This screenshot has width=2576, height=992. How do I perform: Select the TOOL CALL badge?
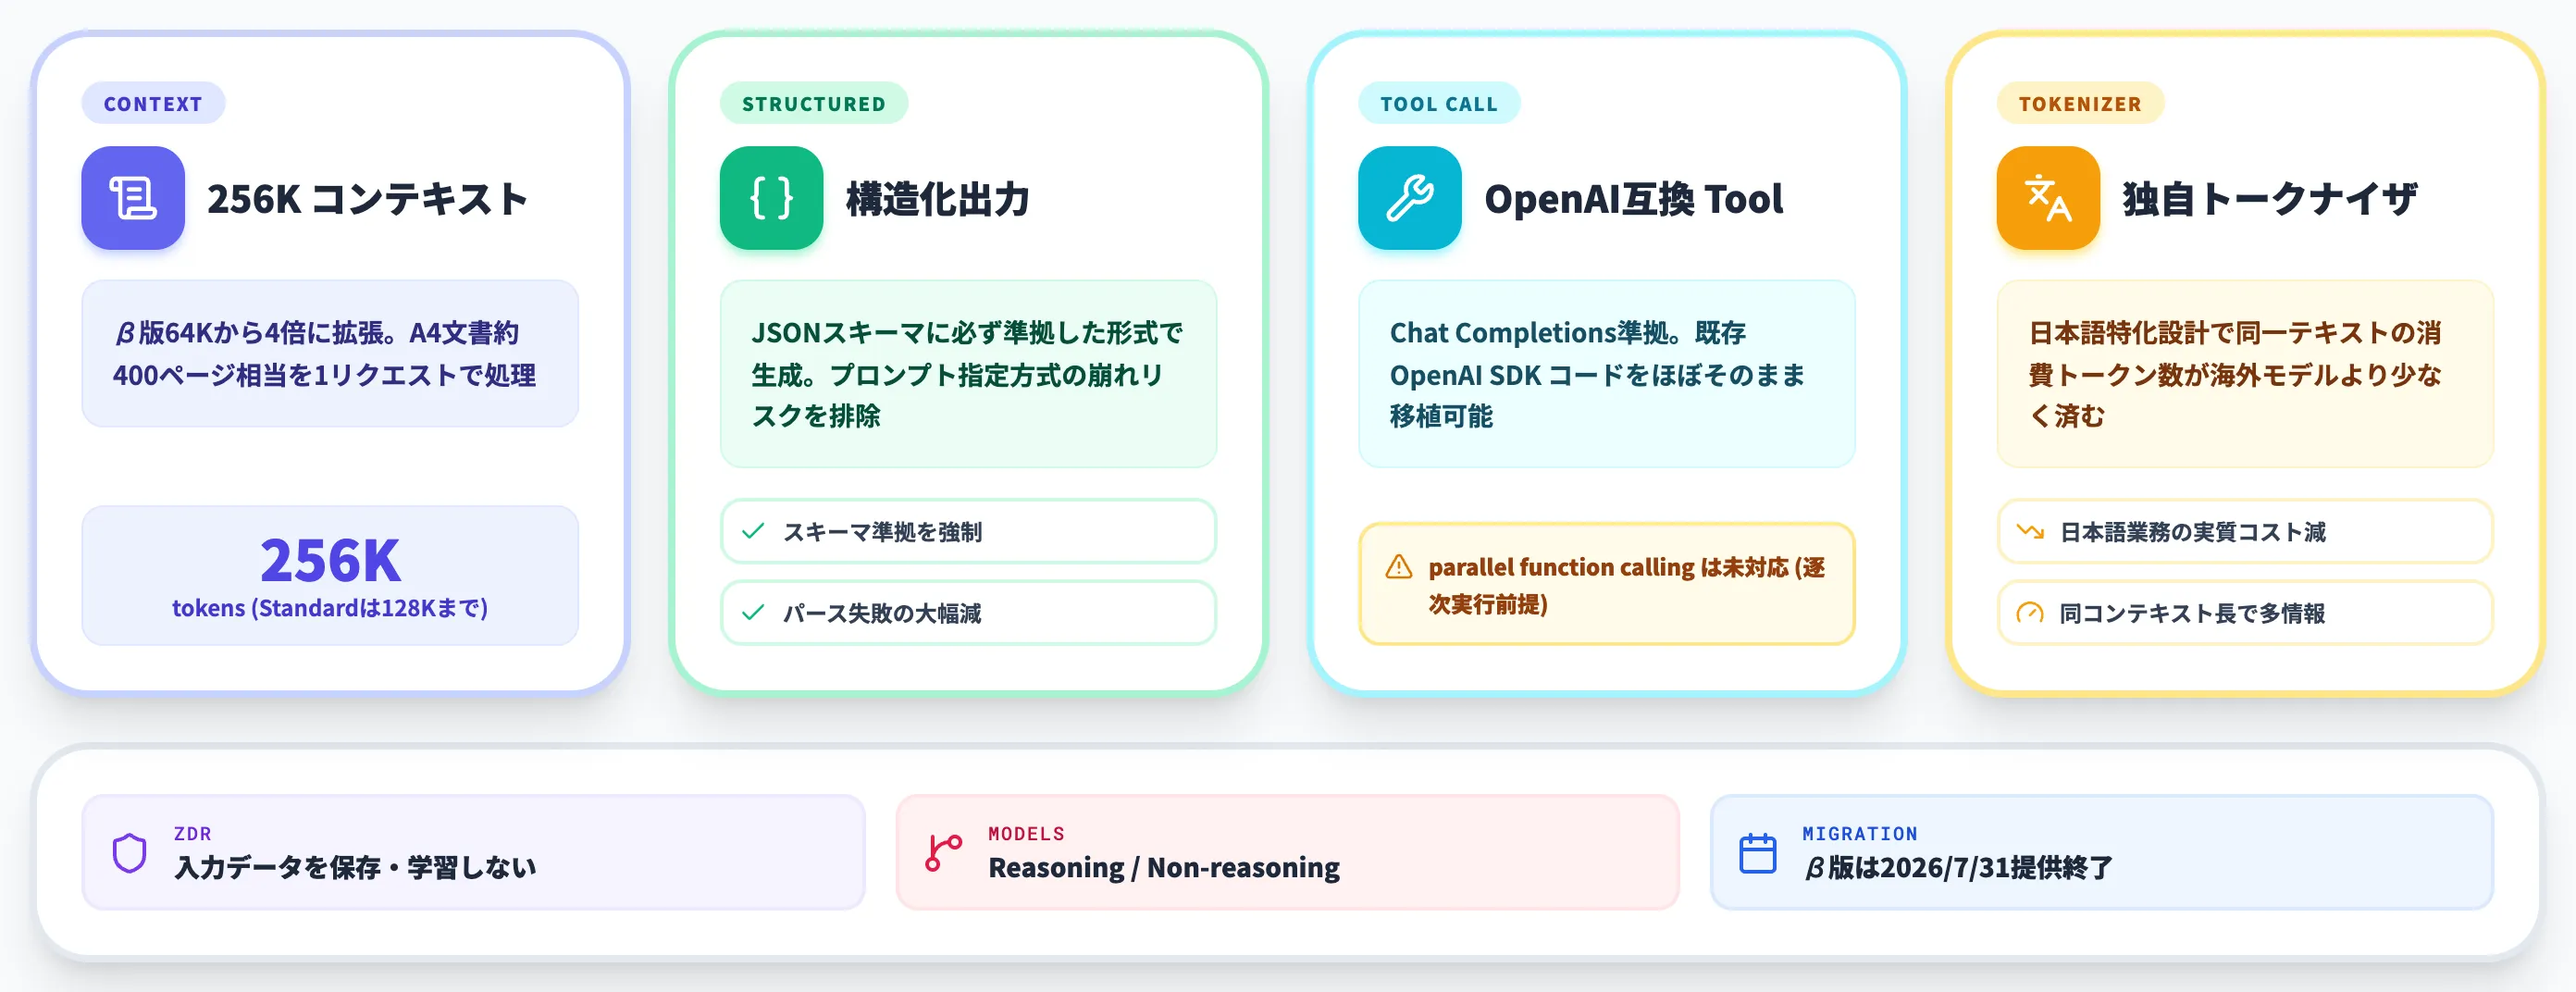pyautogui.click(x=1439, y=103)
